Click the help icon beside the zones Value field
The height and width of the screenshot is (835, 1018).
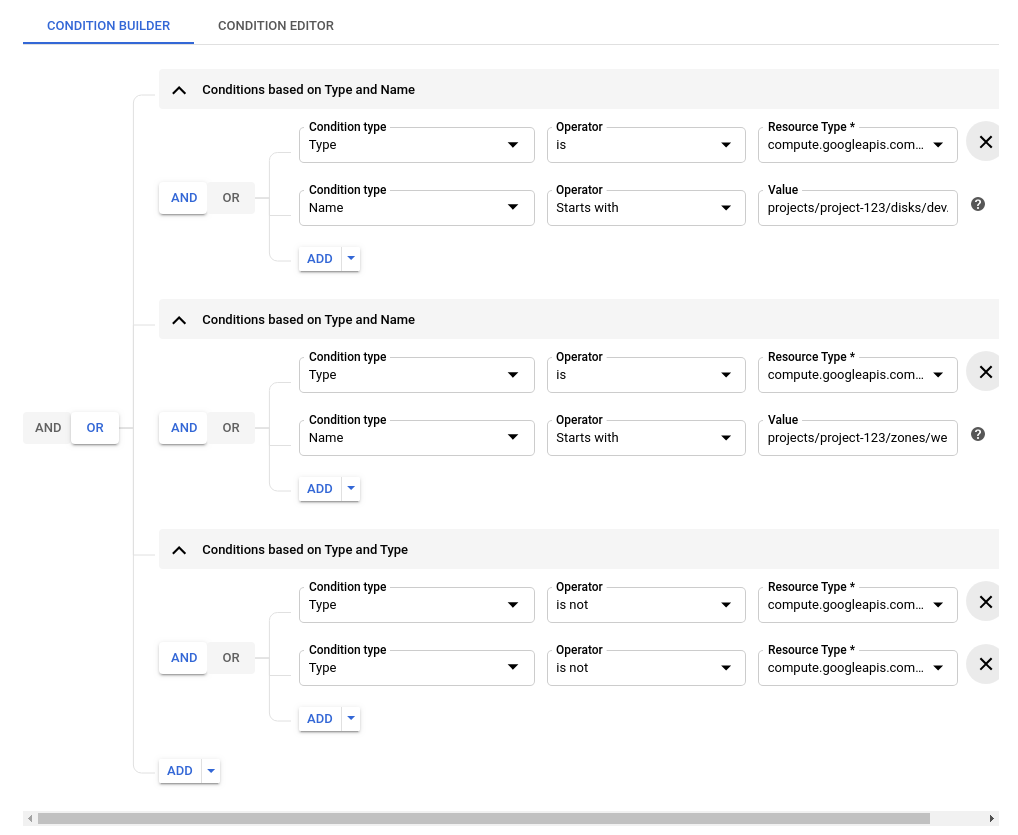coord(977,434)
